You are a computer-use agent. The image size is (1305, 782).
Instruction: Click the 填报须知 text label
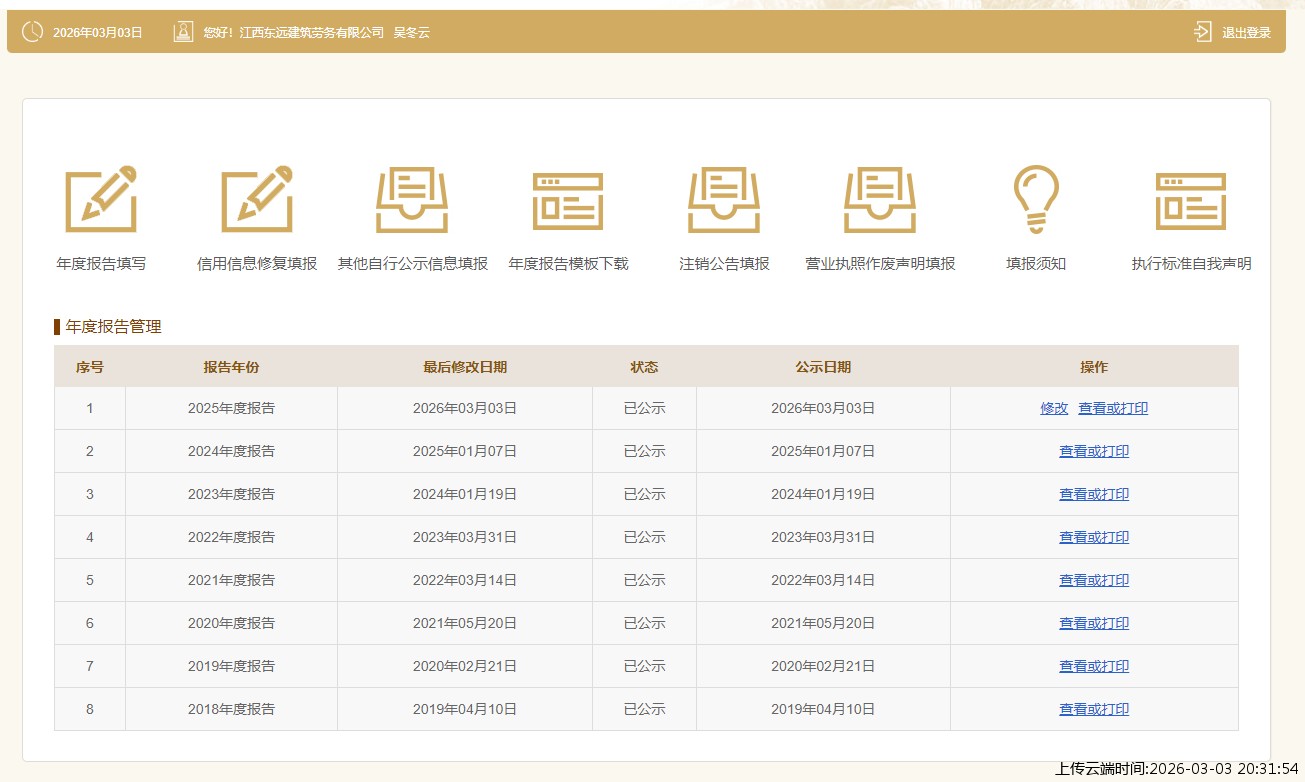click(1036, 264)
